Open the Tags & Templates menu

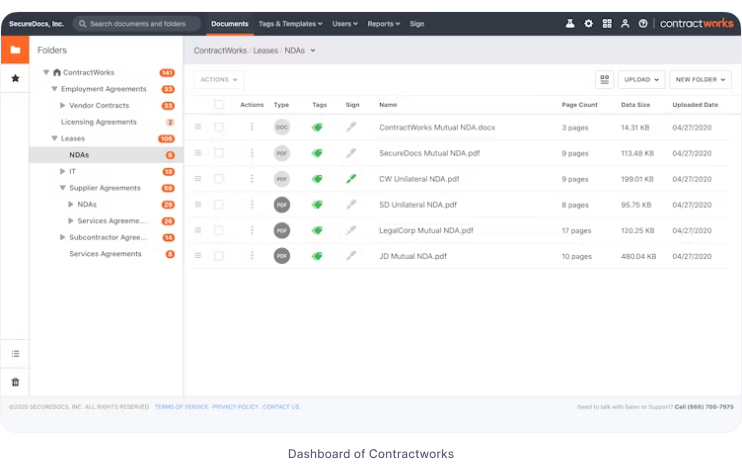coord(290,23)
